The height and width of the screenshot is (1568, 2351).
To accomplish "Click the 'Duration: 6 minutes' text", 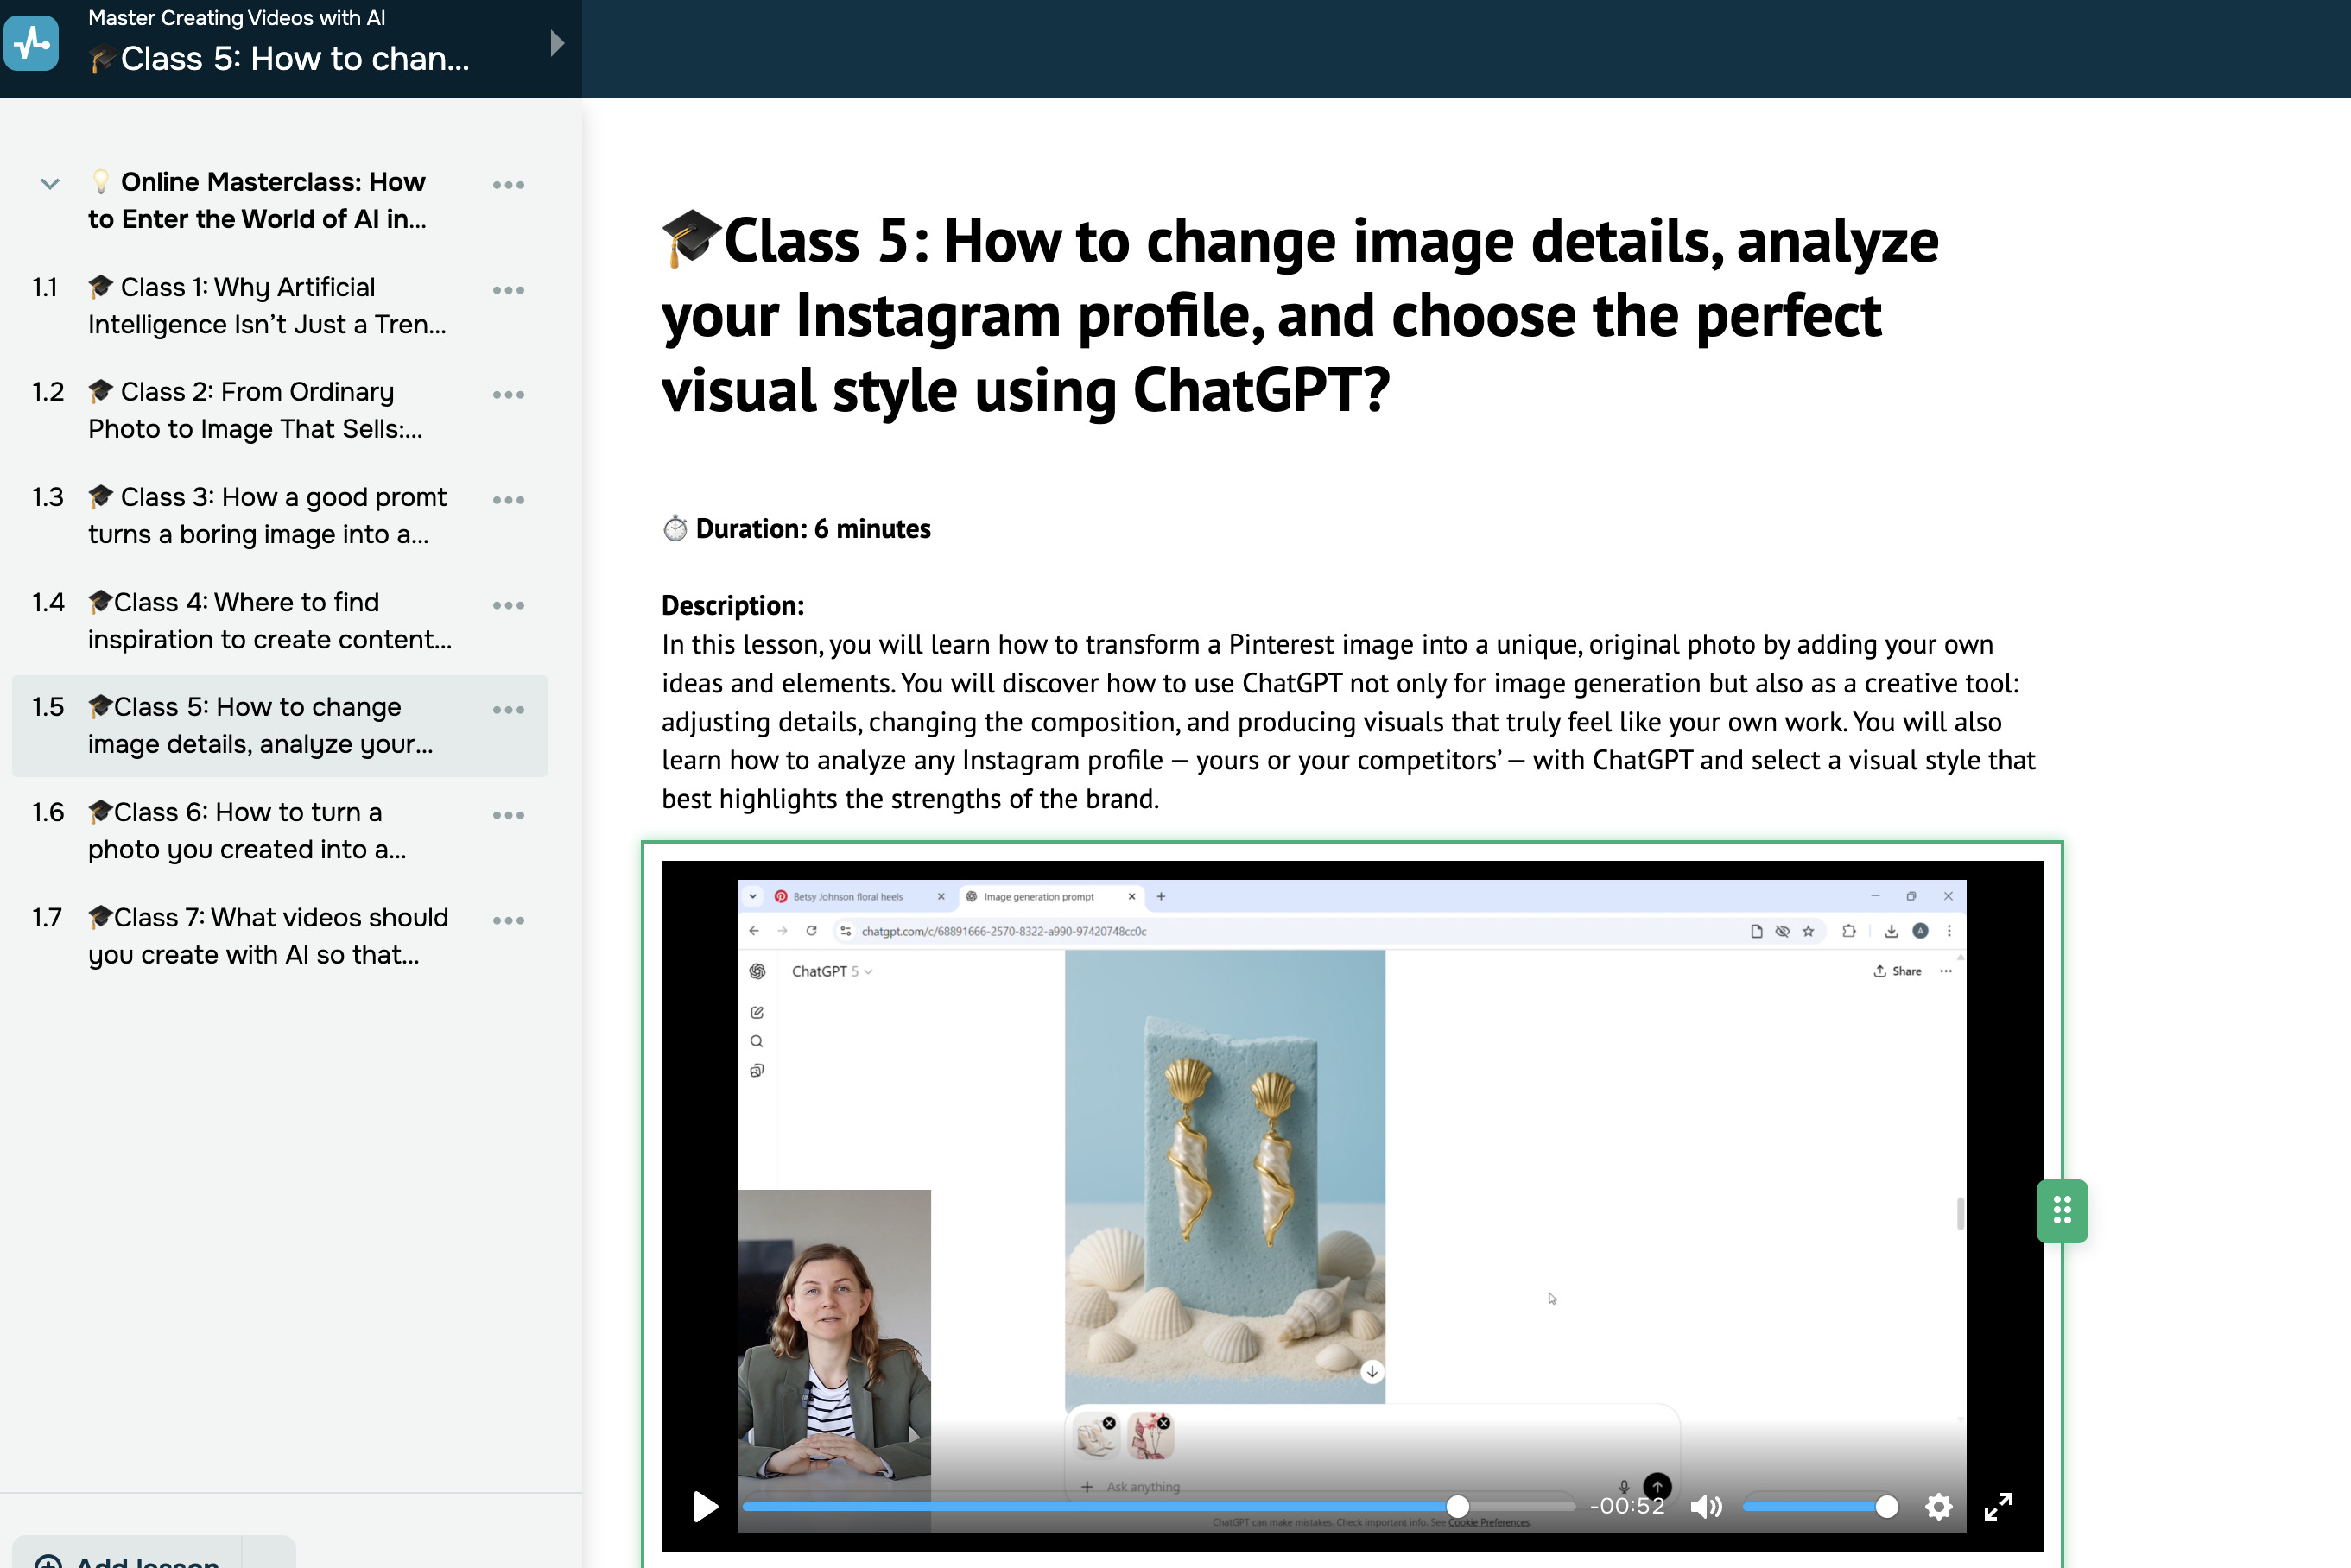I will (x=813, y=529).
